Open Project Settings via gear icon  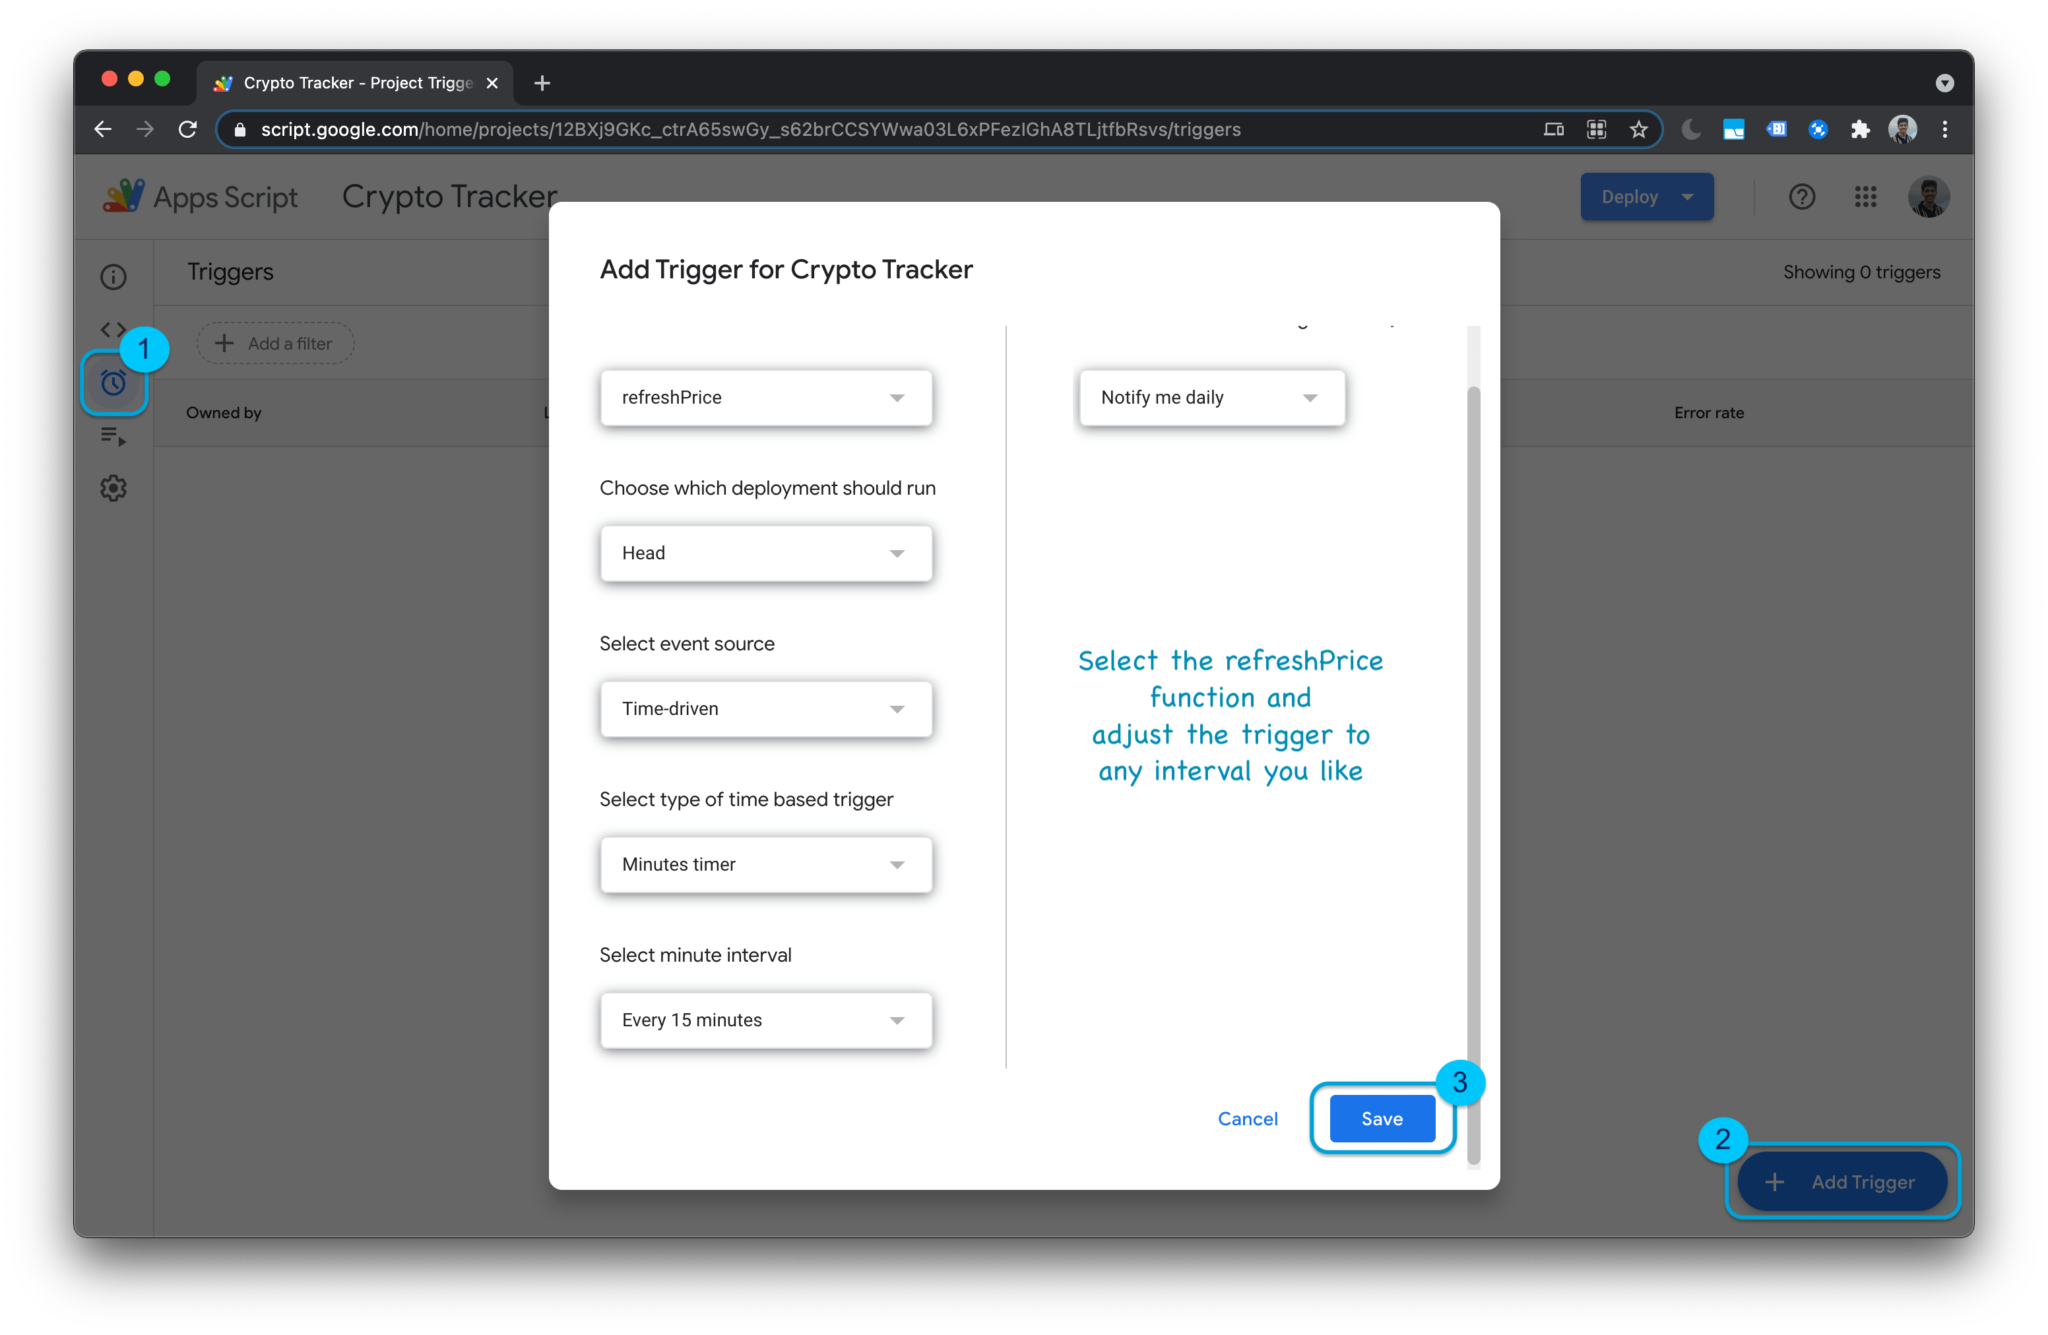[113, 488]
